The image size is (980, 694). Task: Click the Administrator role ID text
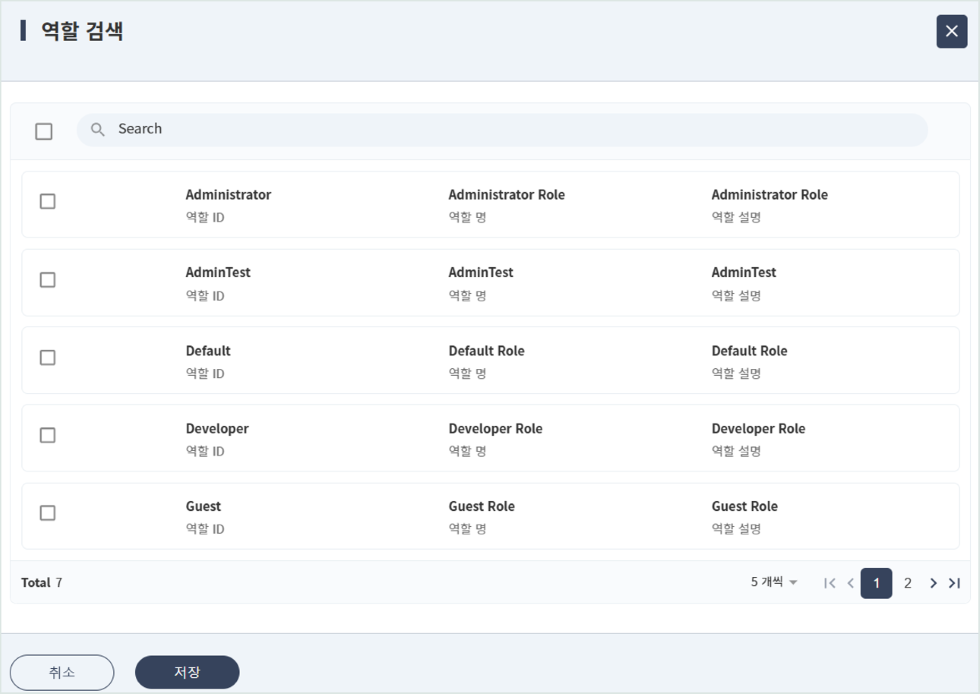click(x=228, y=195)
